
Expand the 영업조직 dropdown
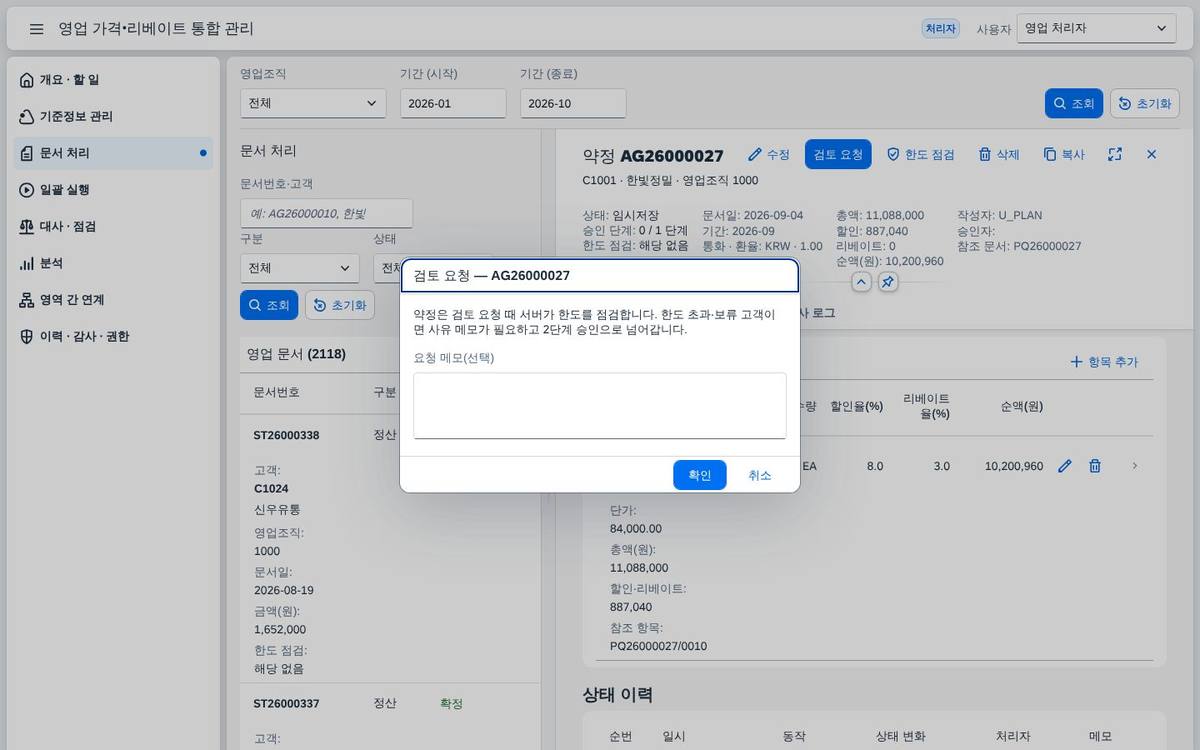tap(313, 103)
